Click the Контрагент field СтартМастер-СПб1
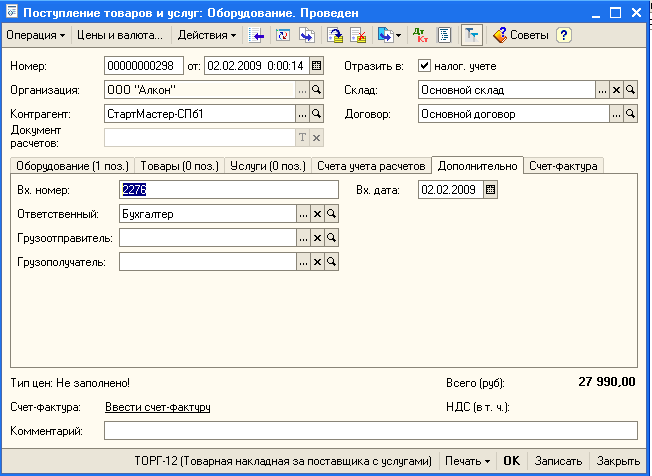This screenshot has width=652, height=476. point(200,114)
